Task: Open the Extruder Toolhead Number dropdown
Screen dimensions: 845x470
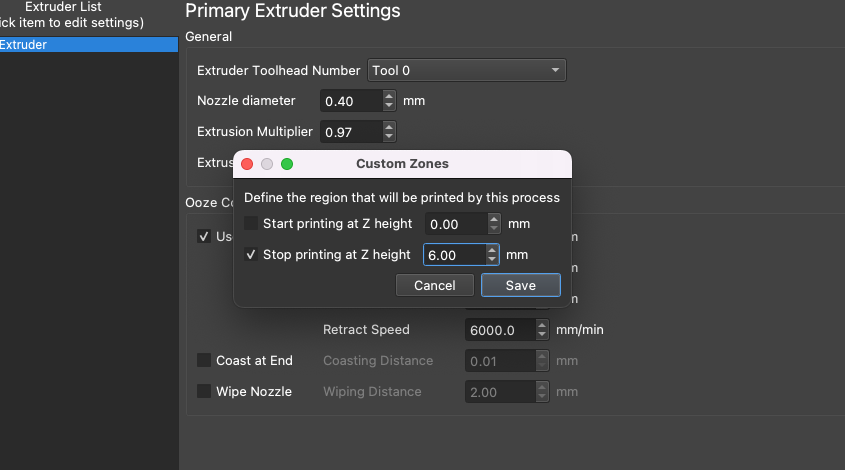Action: pos(467,70)
